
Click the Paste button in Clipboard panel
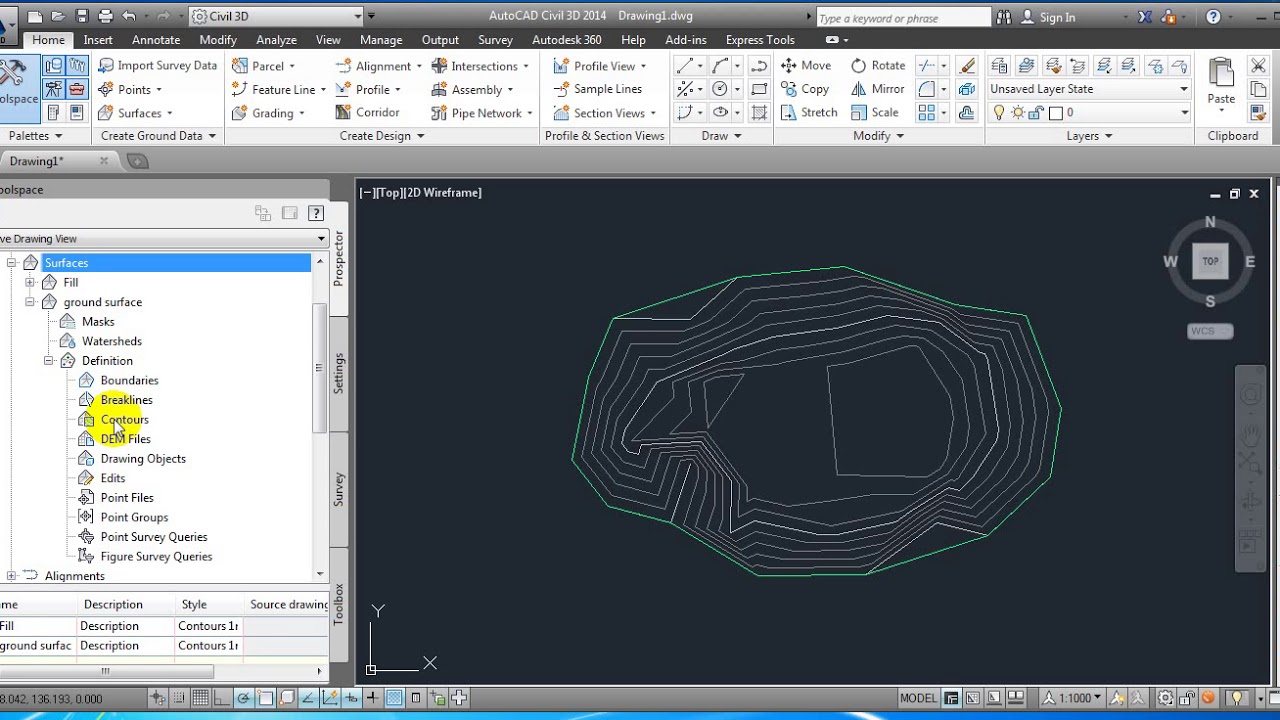(1221, 82)
